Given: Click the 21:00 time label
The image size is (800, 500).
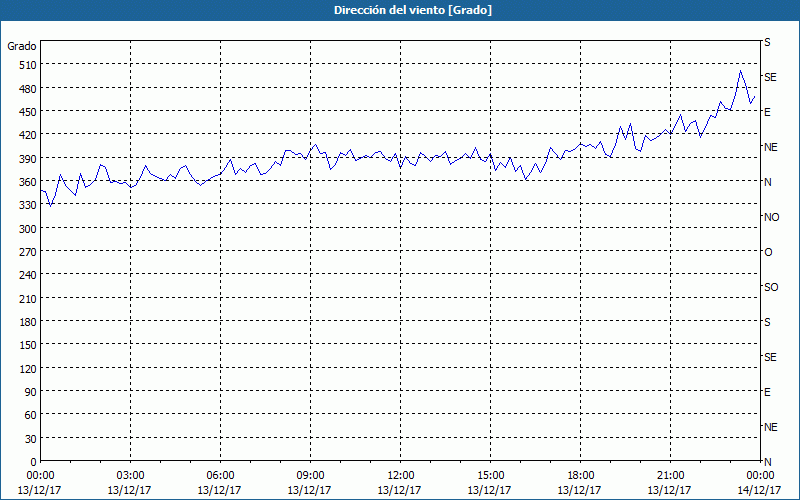Looking at the screenshot, I should 670,476.
